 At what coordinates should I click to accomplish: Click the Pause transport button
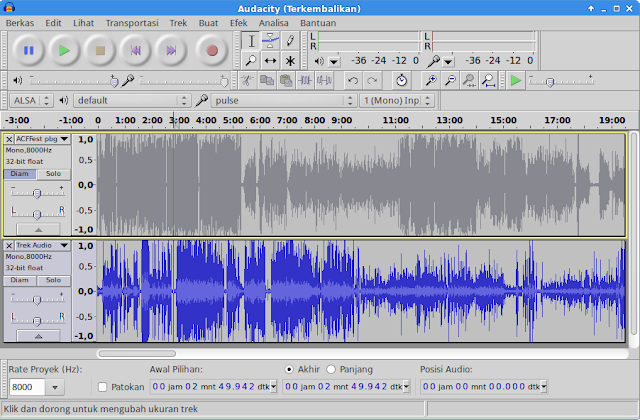coord(28,49)
